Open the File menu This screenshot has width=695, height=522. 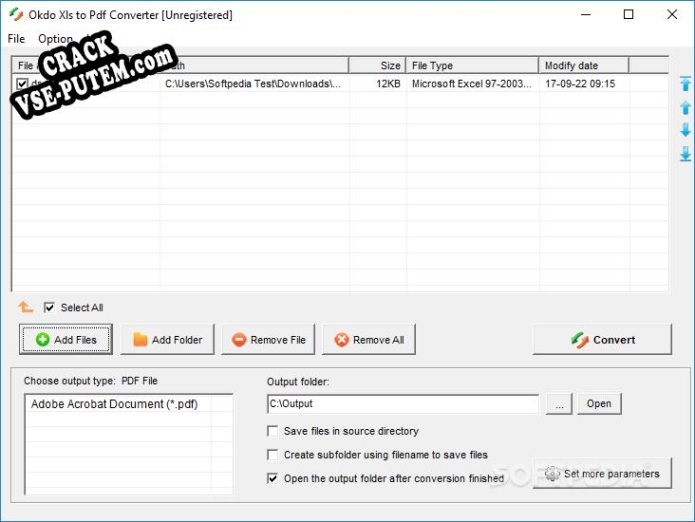coord(16,39)
